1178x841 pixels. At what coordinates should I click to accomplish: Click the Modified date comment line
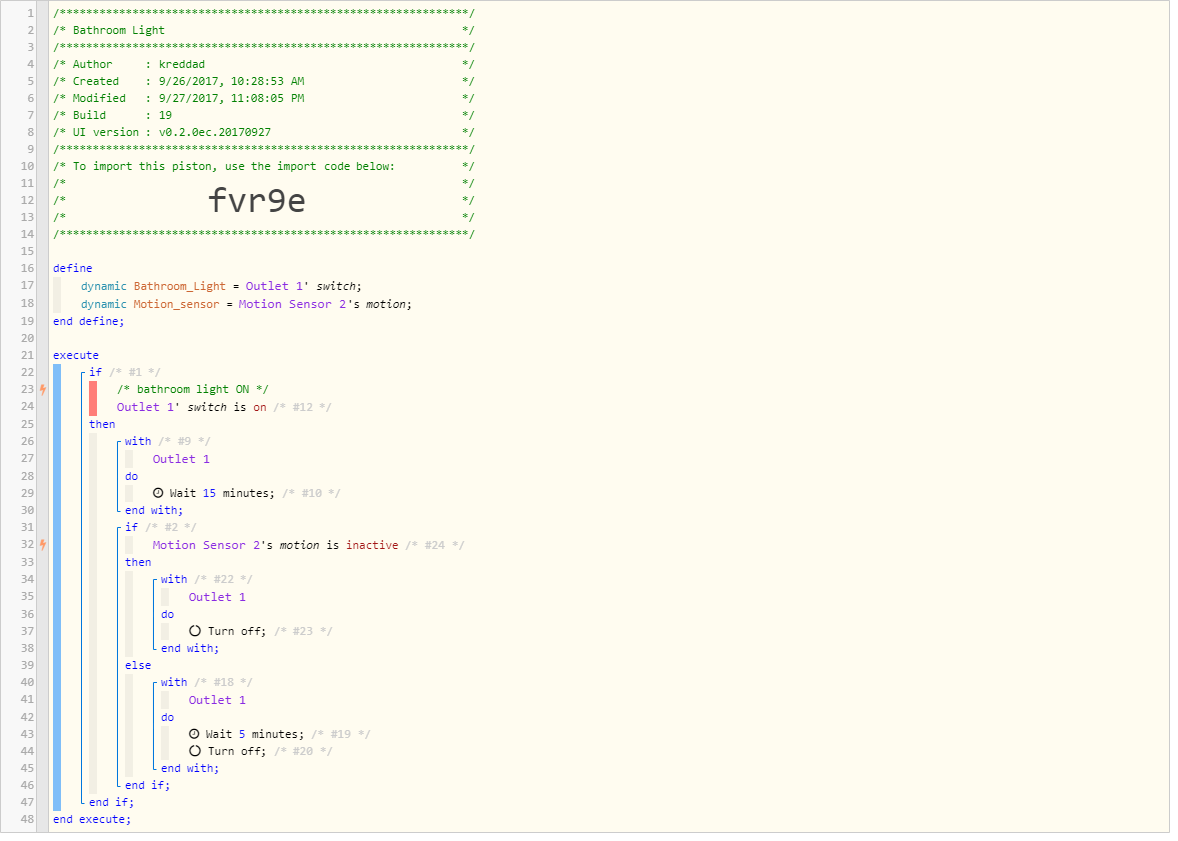[264, 98]
